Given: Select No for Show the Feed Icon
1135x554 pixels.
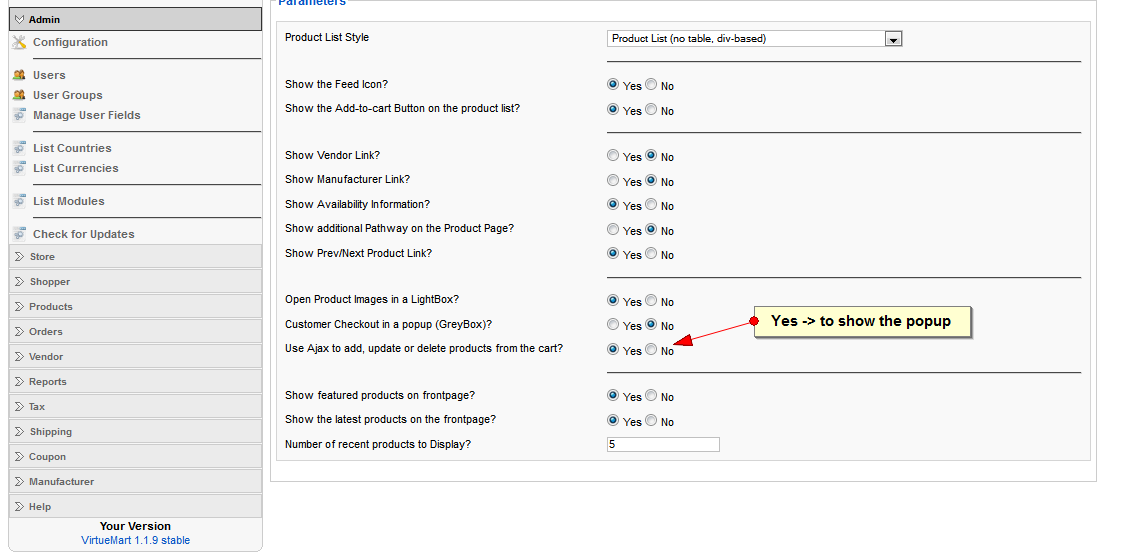Looking at the screenshot, I should click(x=651, y=85).
